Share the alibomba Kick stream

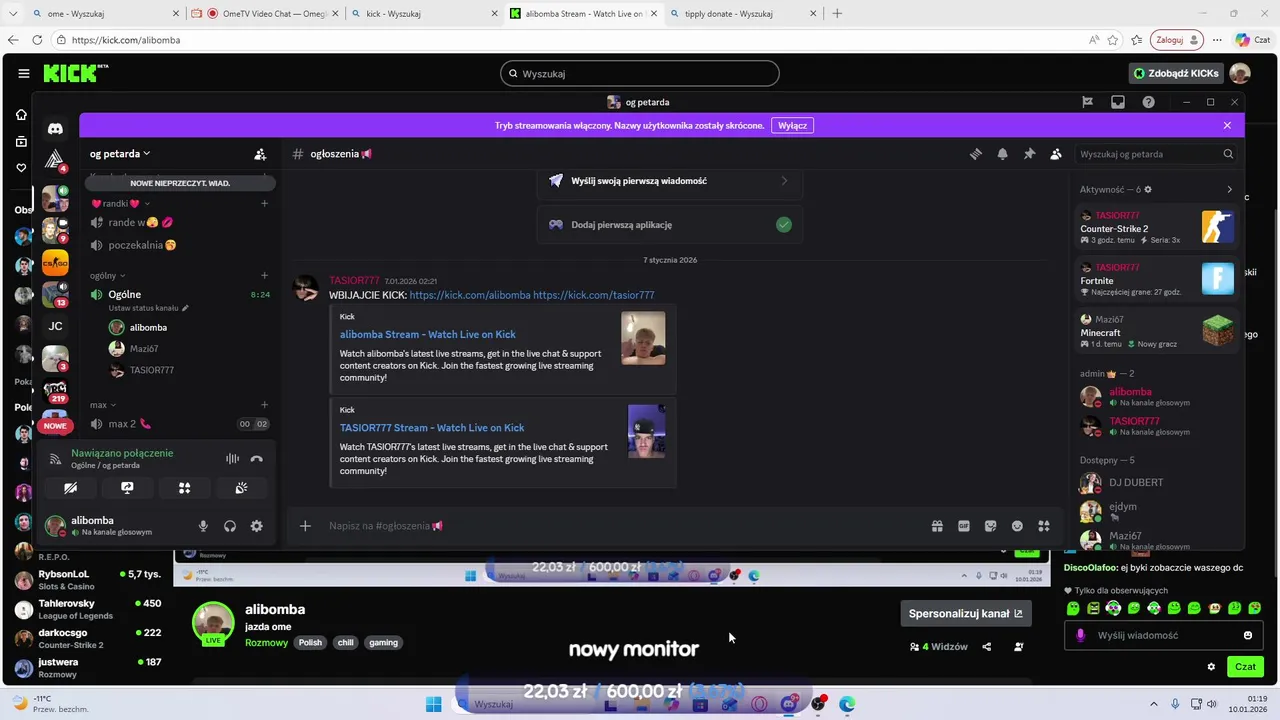point(987,647)
